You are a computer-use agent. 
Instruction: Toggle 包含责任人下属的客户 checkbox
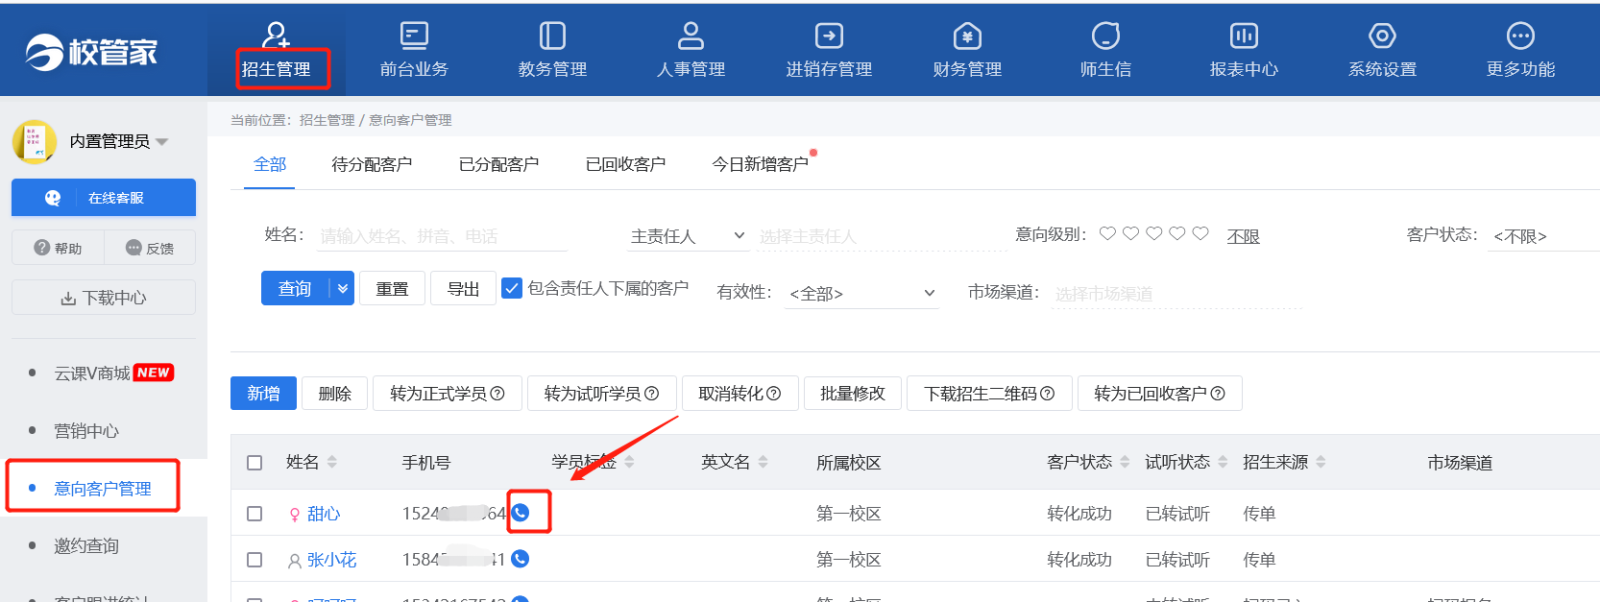click(x=512, y=288)
